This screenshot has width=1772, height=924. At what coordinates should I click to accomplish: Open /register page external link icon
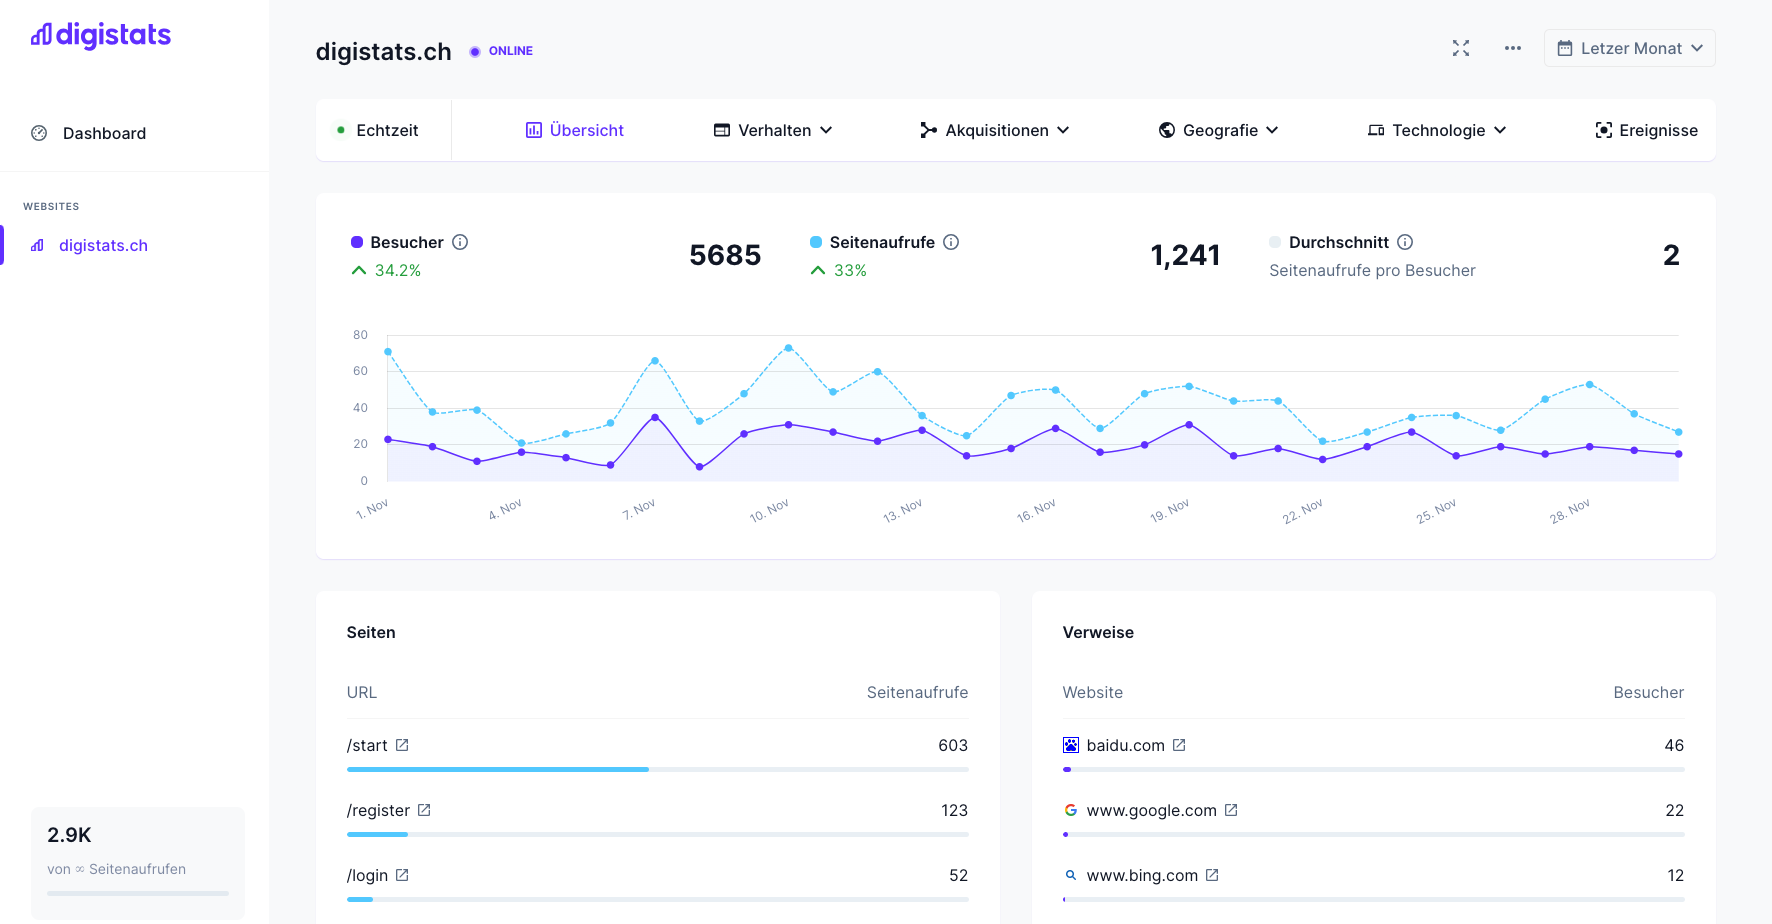coord(424,810)
